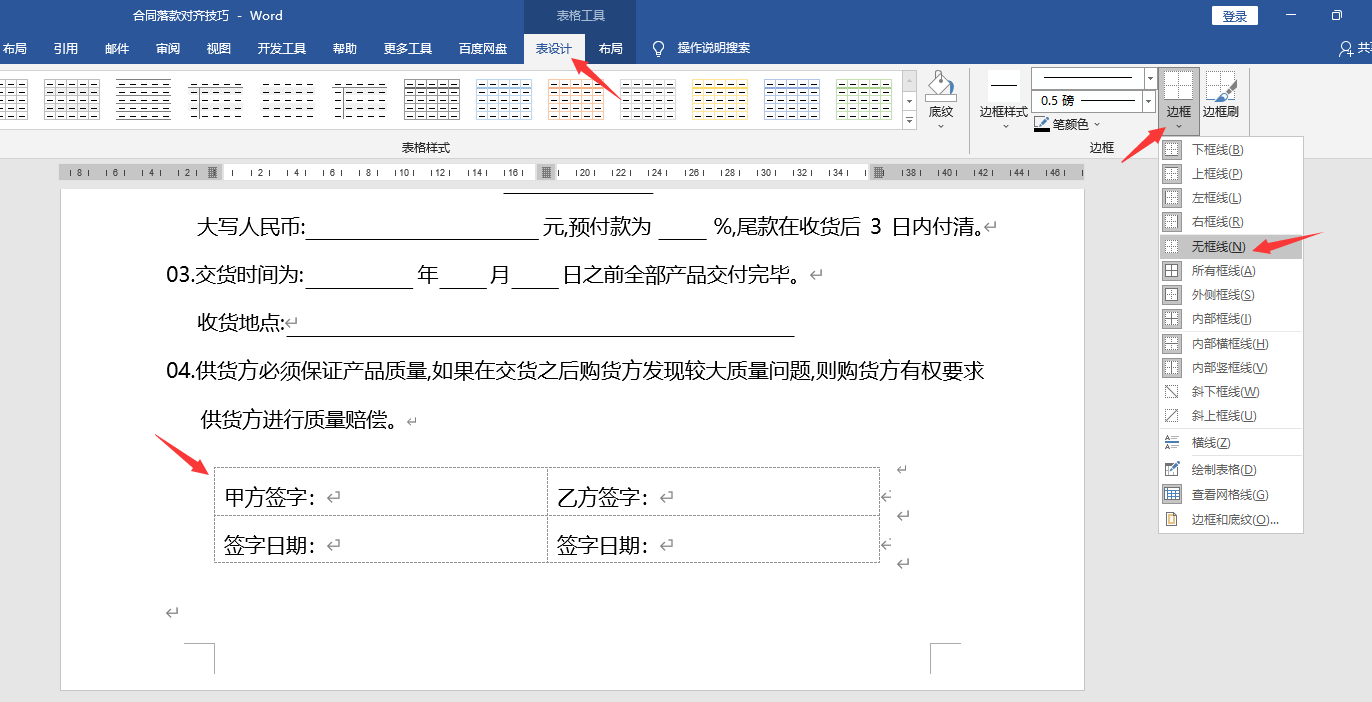The image size is (1372, 702).
Task: Activate the 边框刷 border painter
Action: [1220, 94]
